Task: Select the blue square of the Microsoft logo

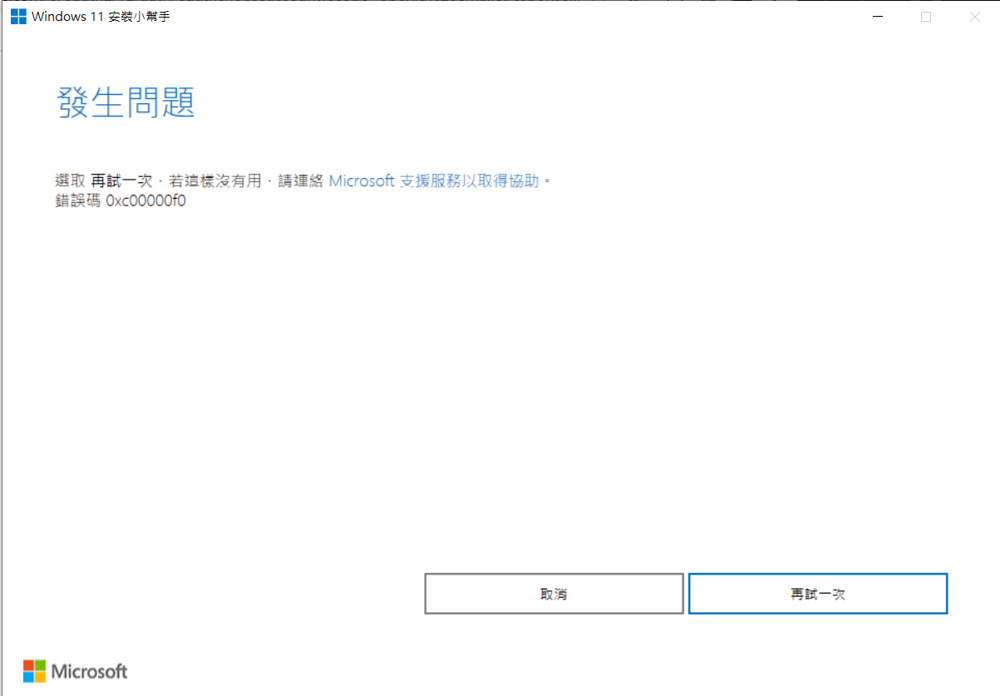Action: [x=29, y=675]
